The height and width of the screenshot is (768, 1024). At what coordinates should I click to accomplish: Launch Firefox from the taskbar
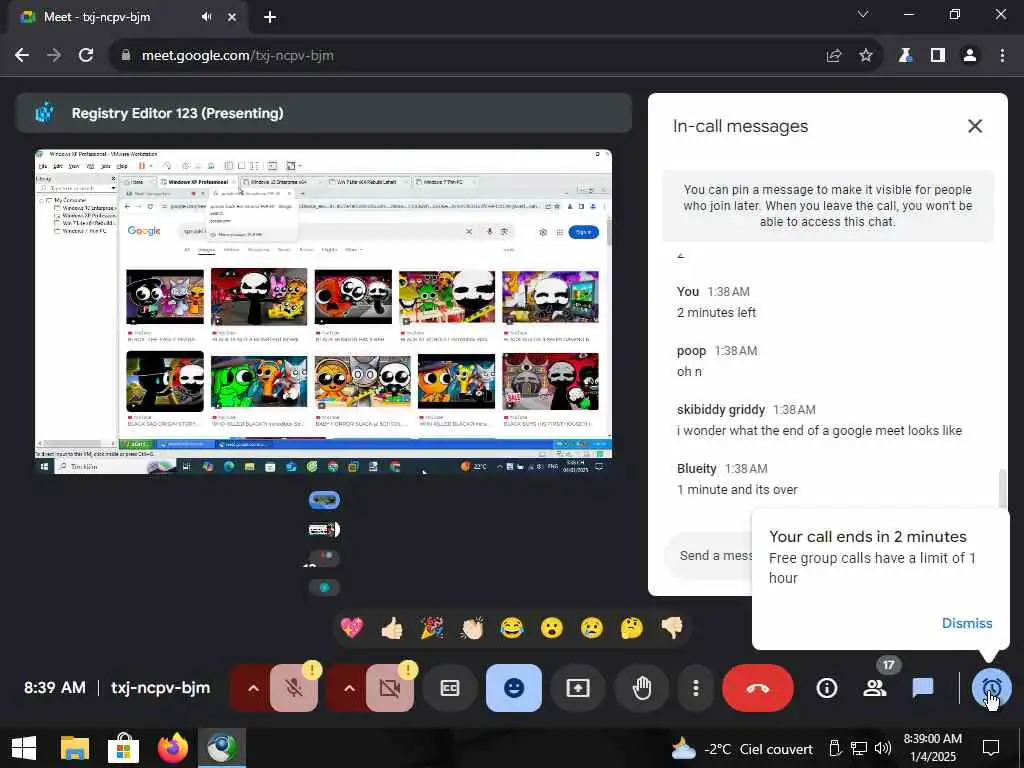pos(172,748)
